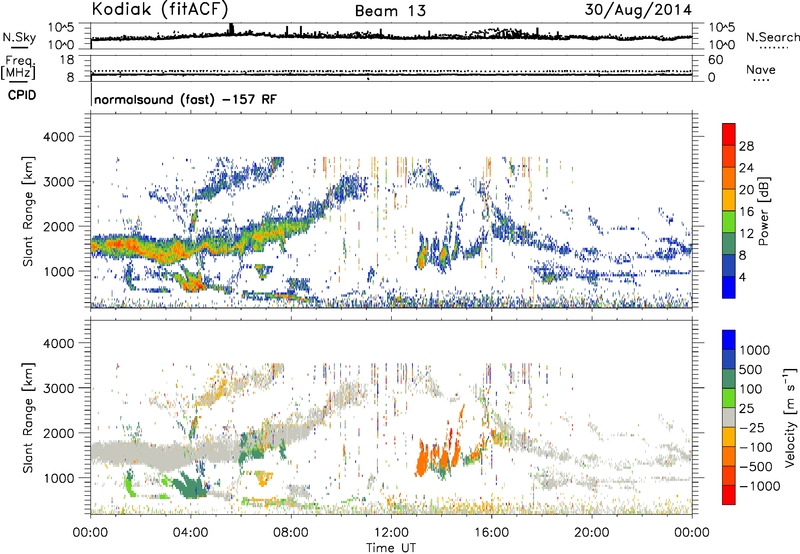
Task: Click the 'Beam 13' label
Action: 390,11
